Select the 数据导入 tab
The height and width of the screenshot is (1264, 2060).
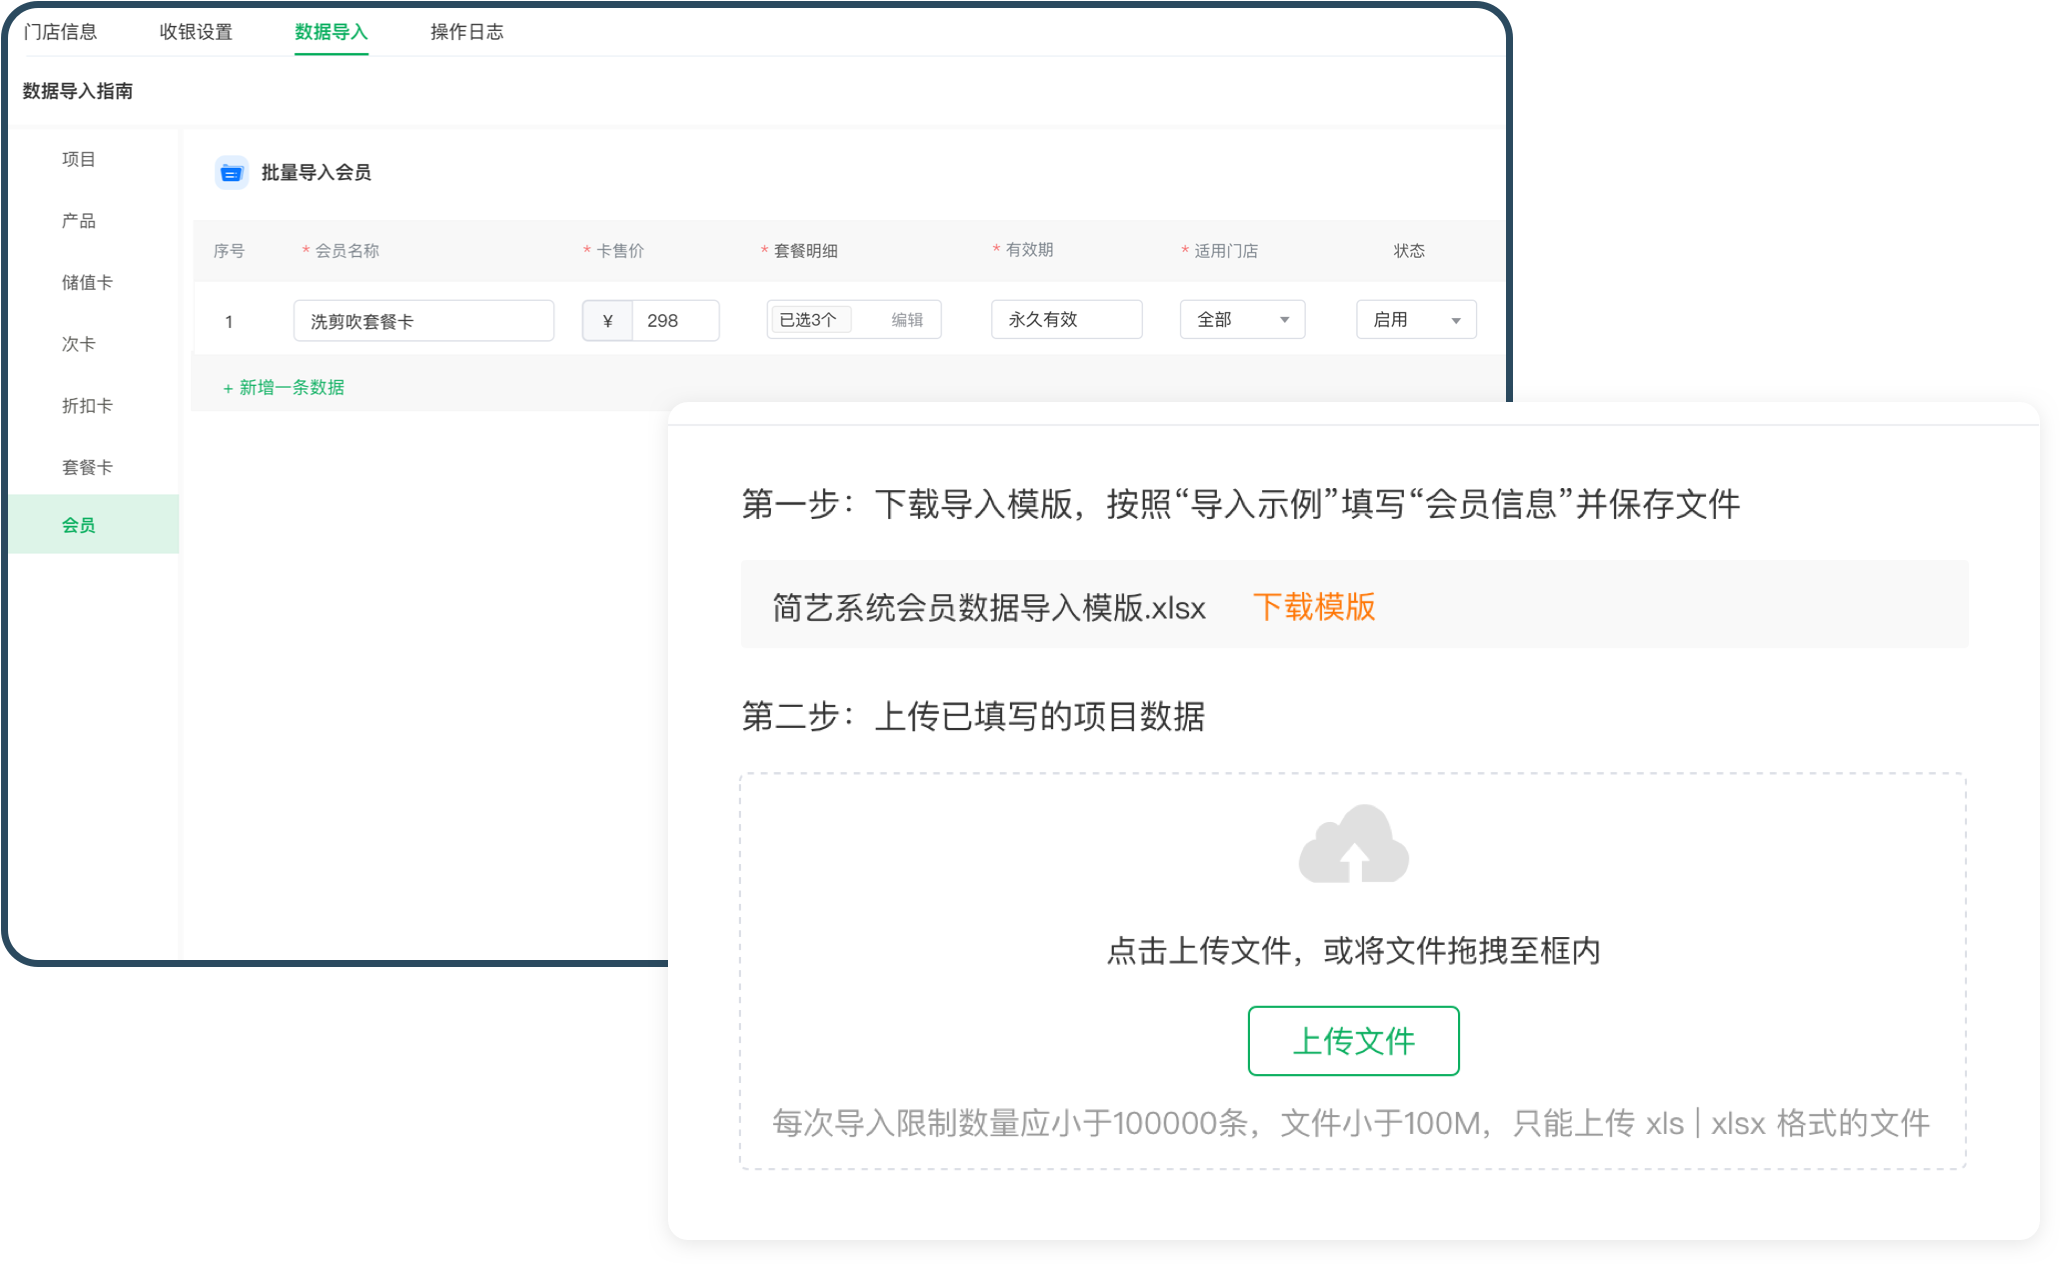pos(331,32)
